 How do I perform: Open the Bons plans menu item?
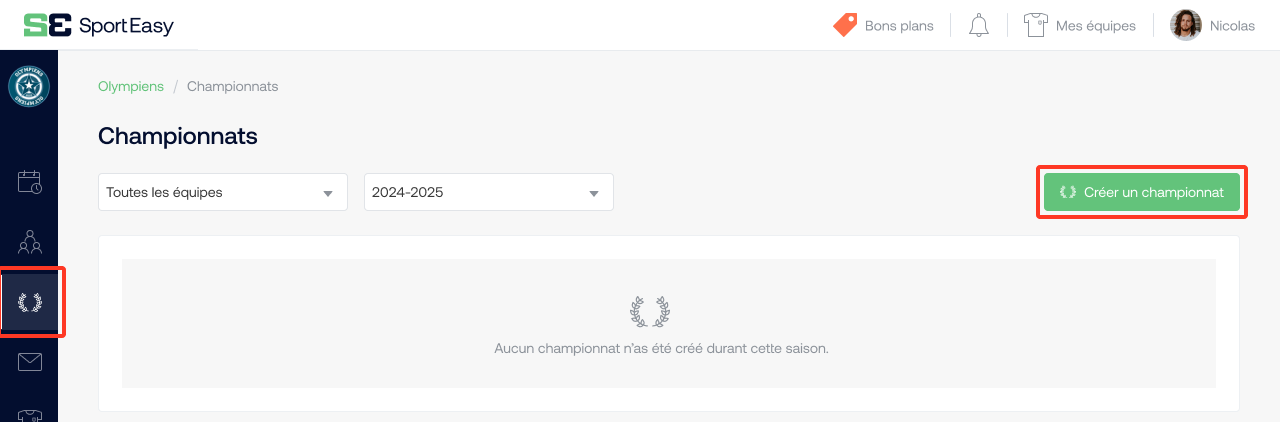883,26
